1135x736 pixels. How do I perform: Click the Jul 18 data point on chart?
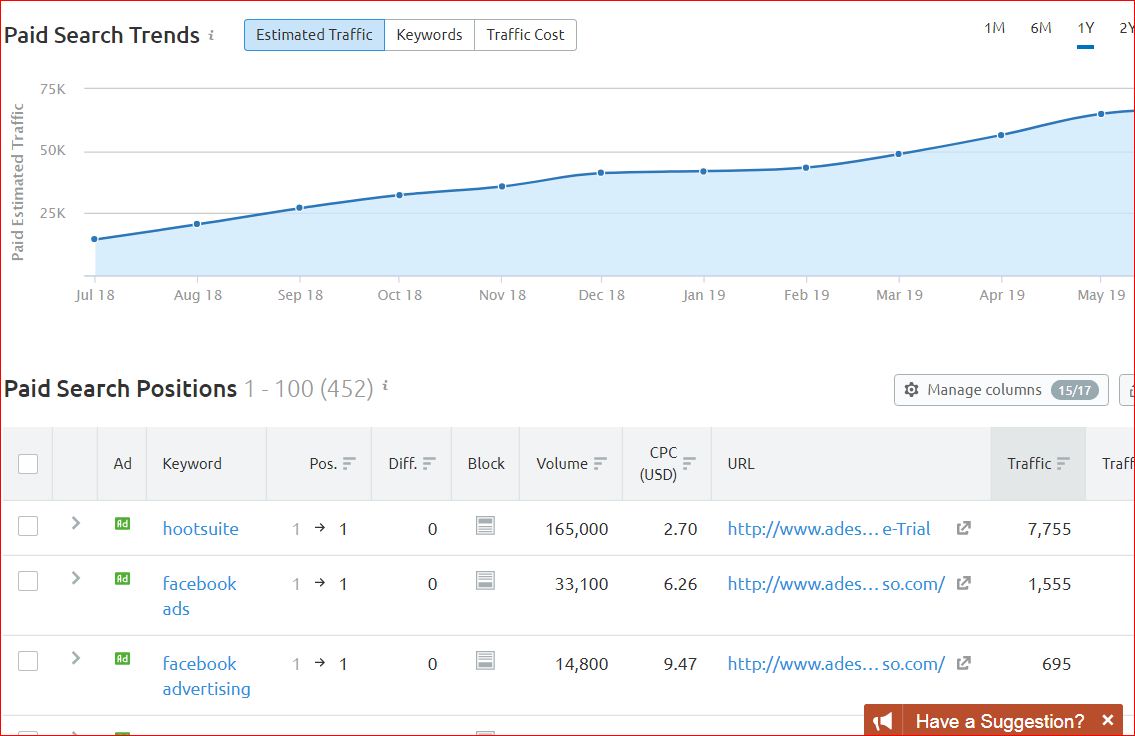[94, 239]
